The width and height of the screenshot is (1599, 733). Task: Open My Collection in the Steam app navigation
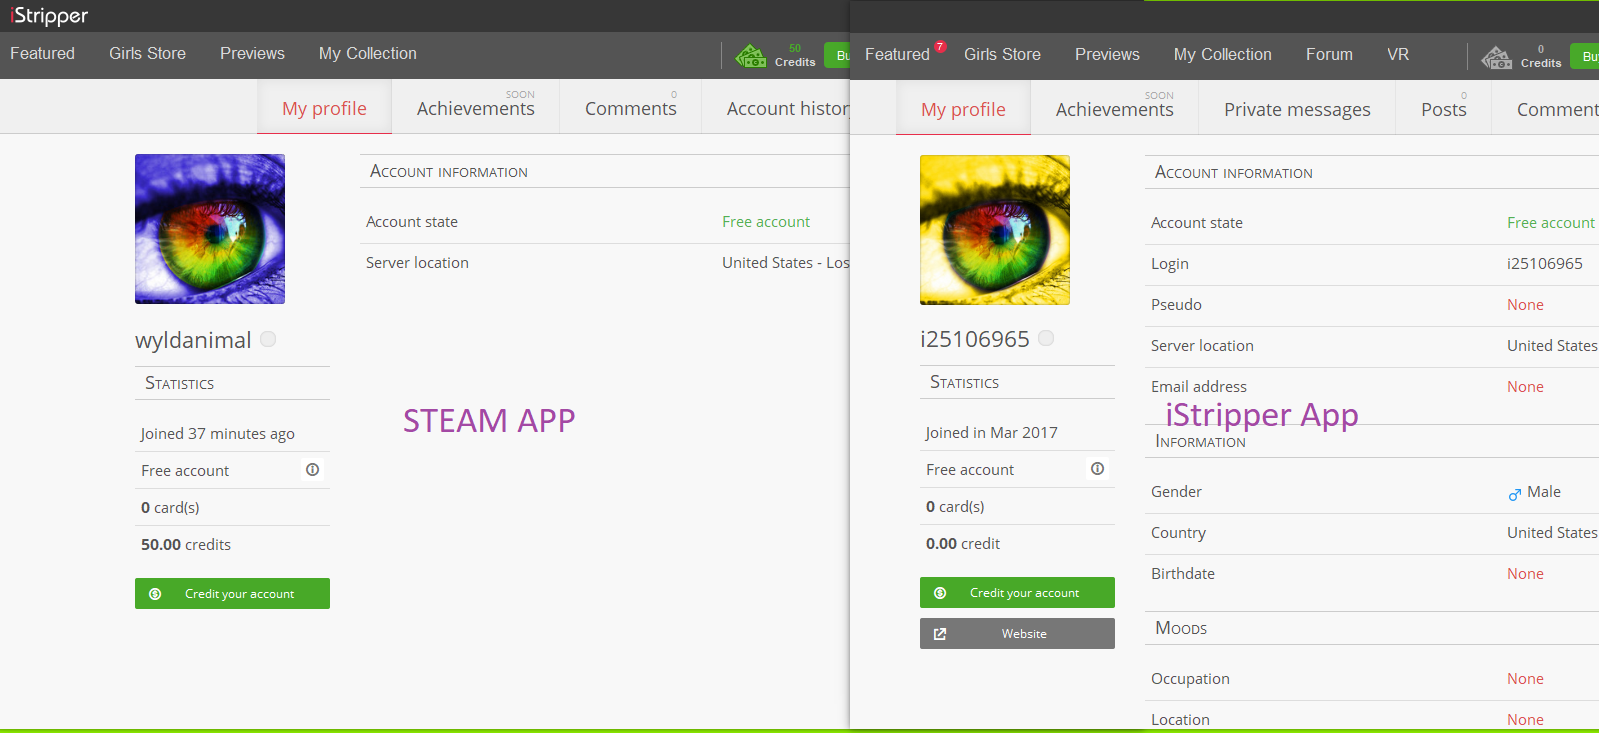tap(367, 54)
